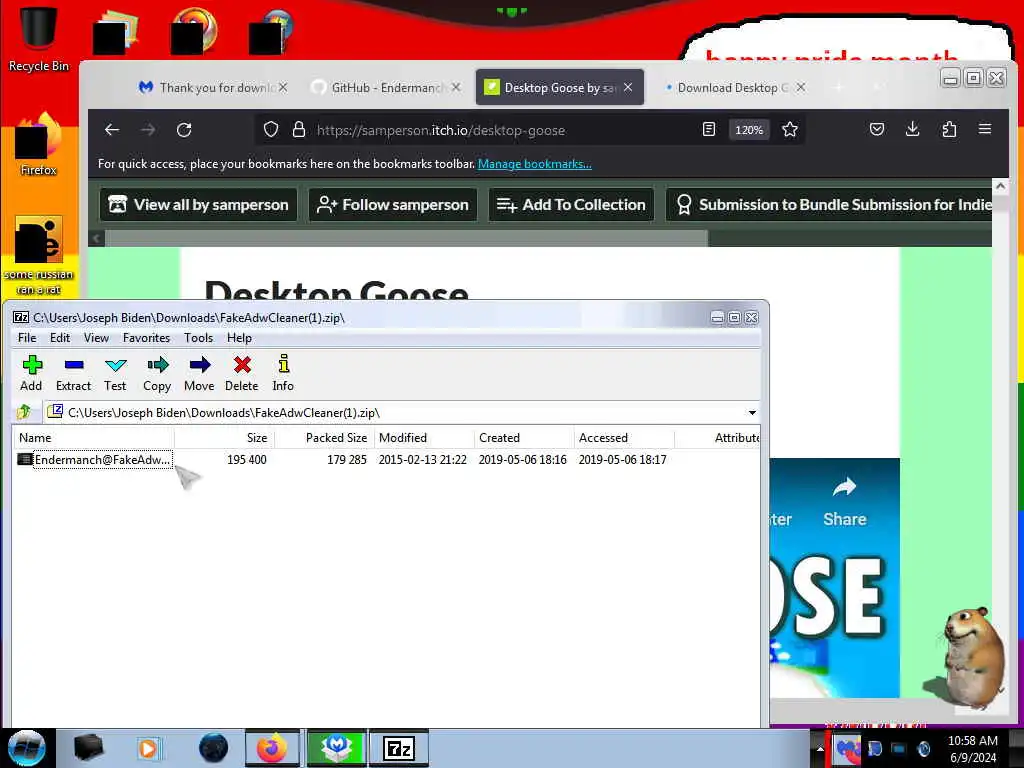Open Info for the selected item

click(283, 373)
